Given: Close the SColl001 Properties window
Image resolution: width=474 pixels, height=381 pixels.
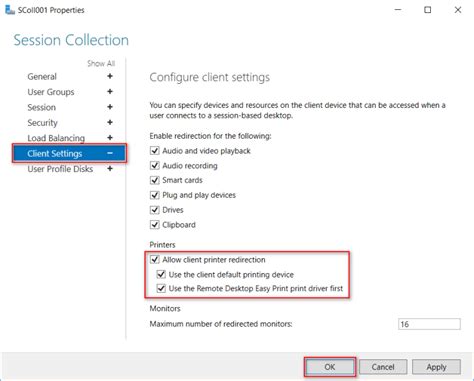Looking at the screenshot, I should [x=458, y=10].
